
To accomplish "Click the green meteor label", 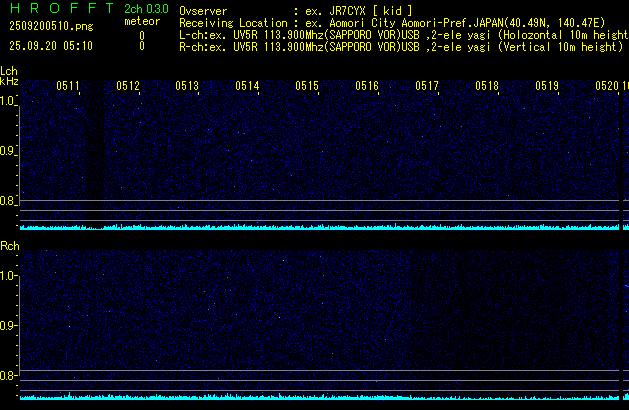I will click(x=141, y=21).
